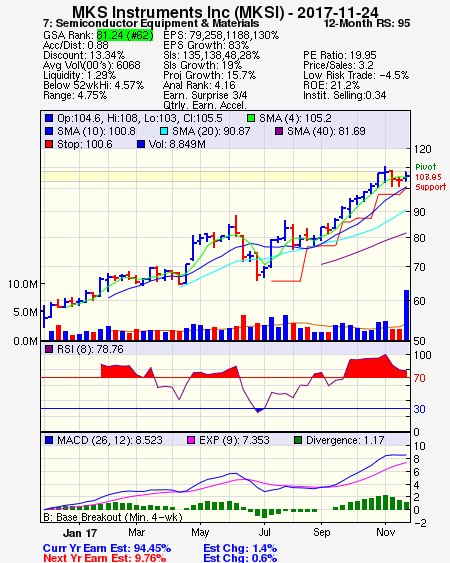This screenshot has height=563, width=450.
Task: Click the Qtrly. Earn. Accel. text
Action: pyautogui.click(x=205, y=105)
